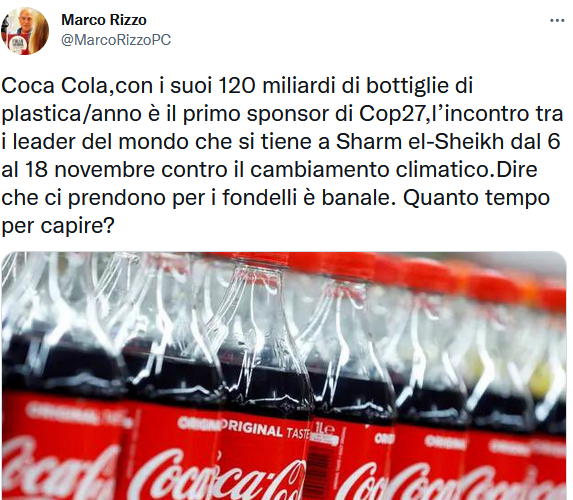
Task: Click 'bottiglie di' at end of first line
Action: click(x=420, y=86)
